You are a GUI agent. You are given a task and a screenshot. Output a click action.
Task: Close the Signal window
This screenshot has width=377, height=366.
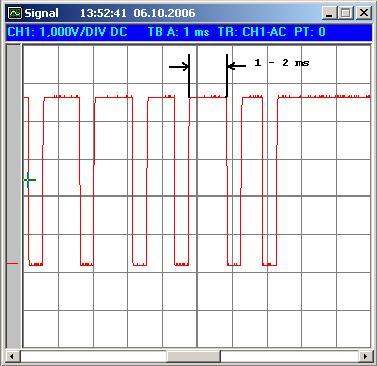[363, 13]
